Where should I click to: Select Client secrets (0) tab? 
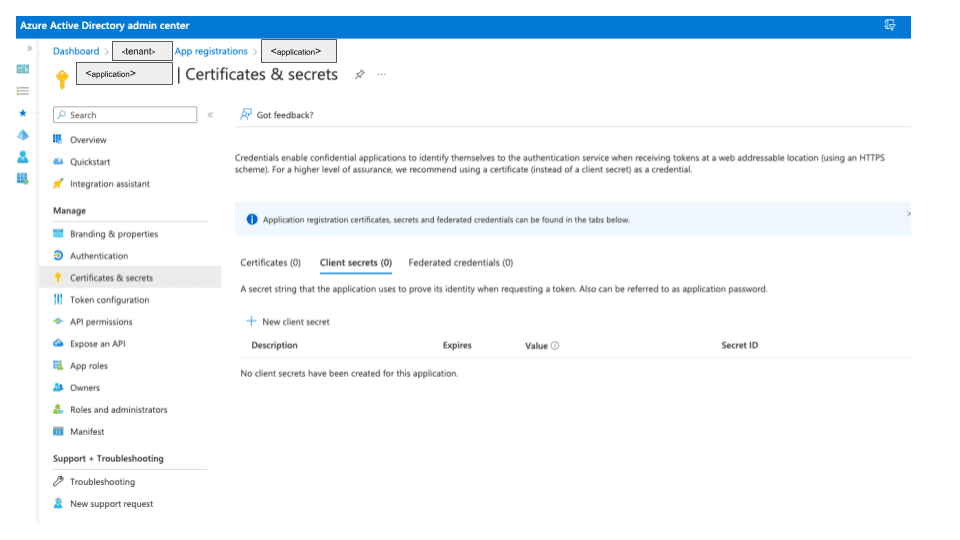click(356, 263)
